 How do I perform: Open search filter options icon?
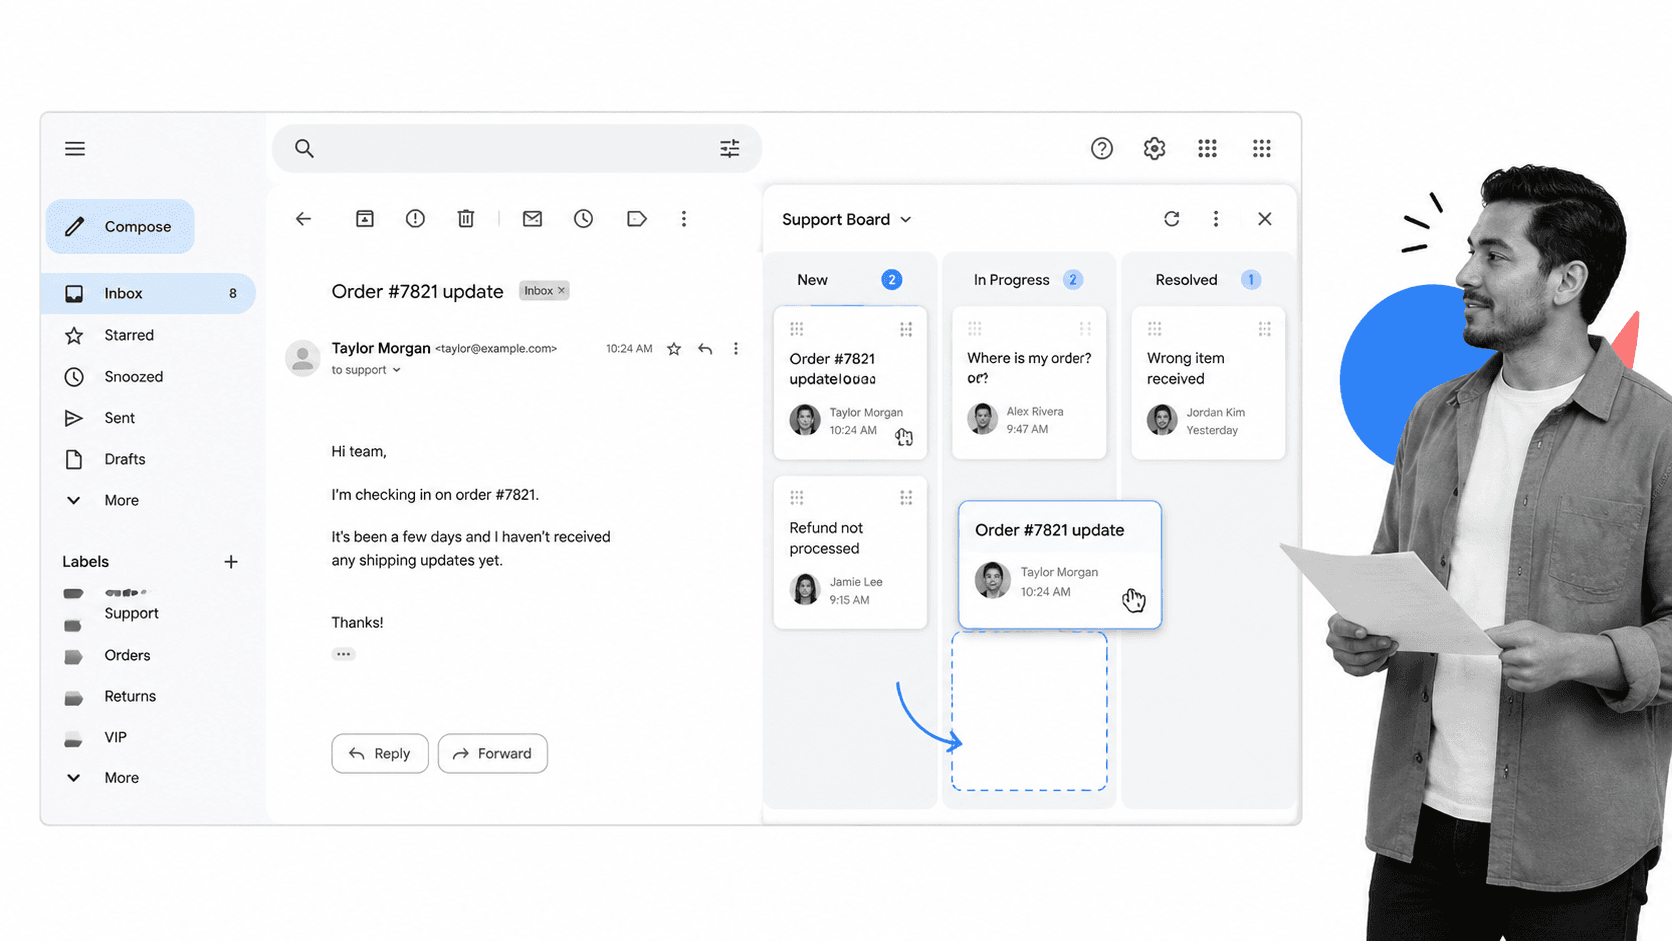(x=730, y=149)
